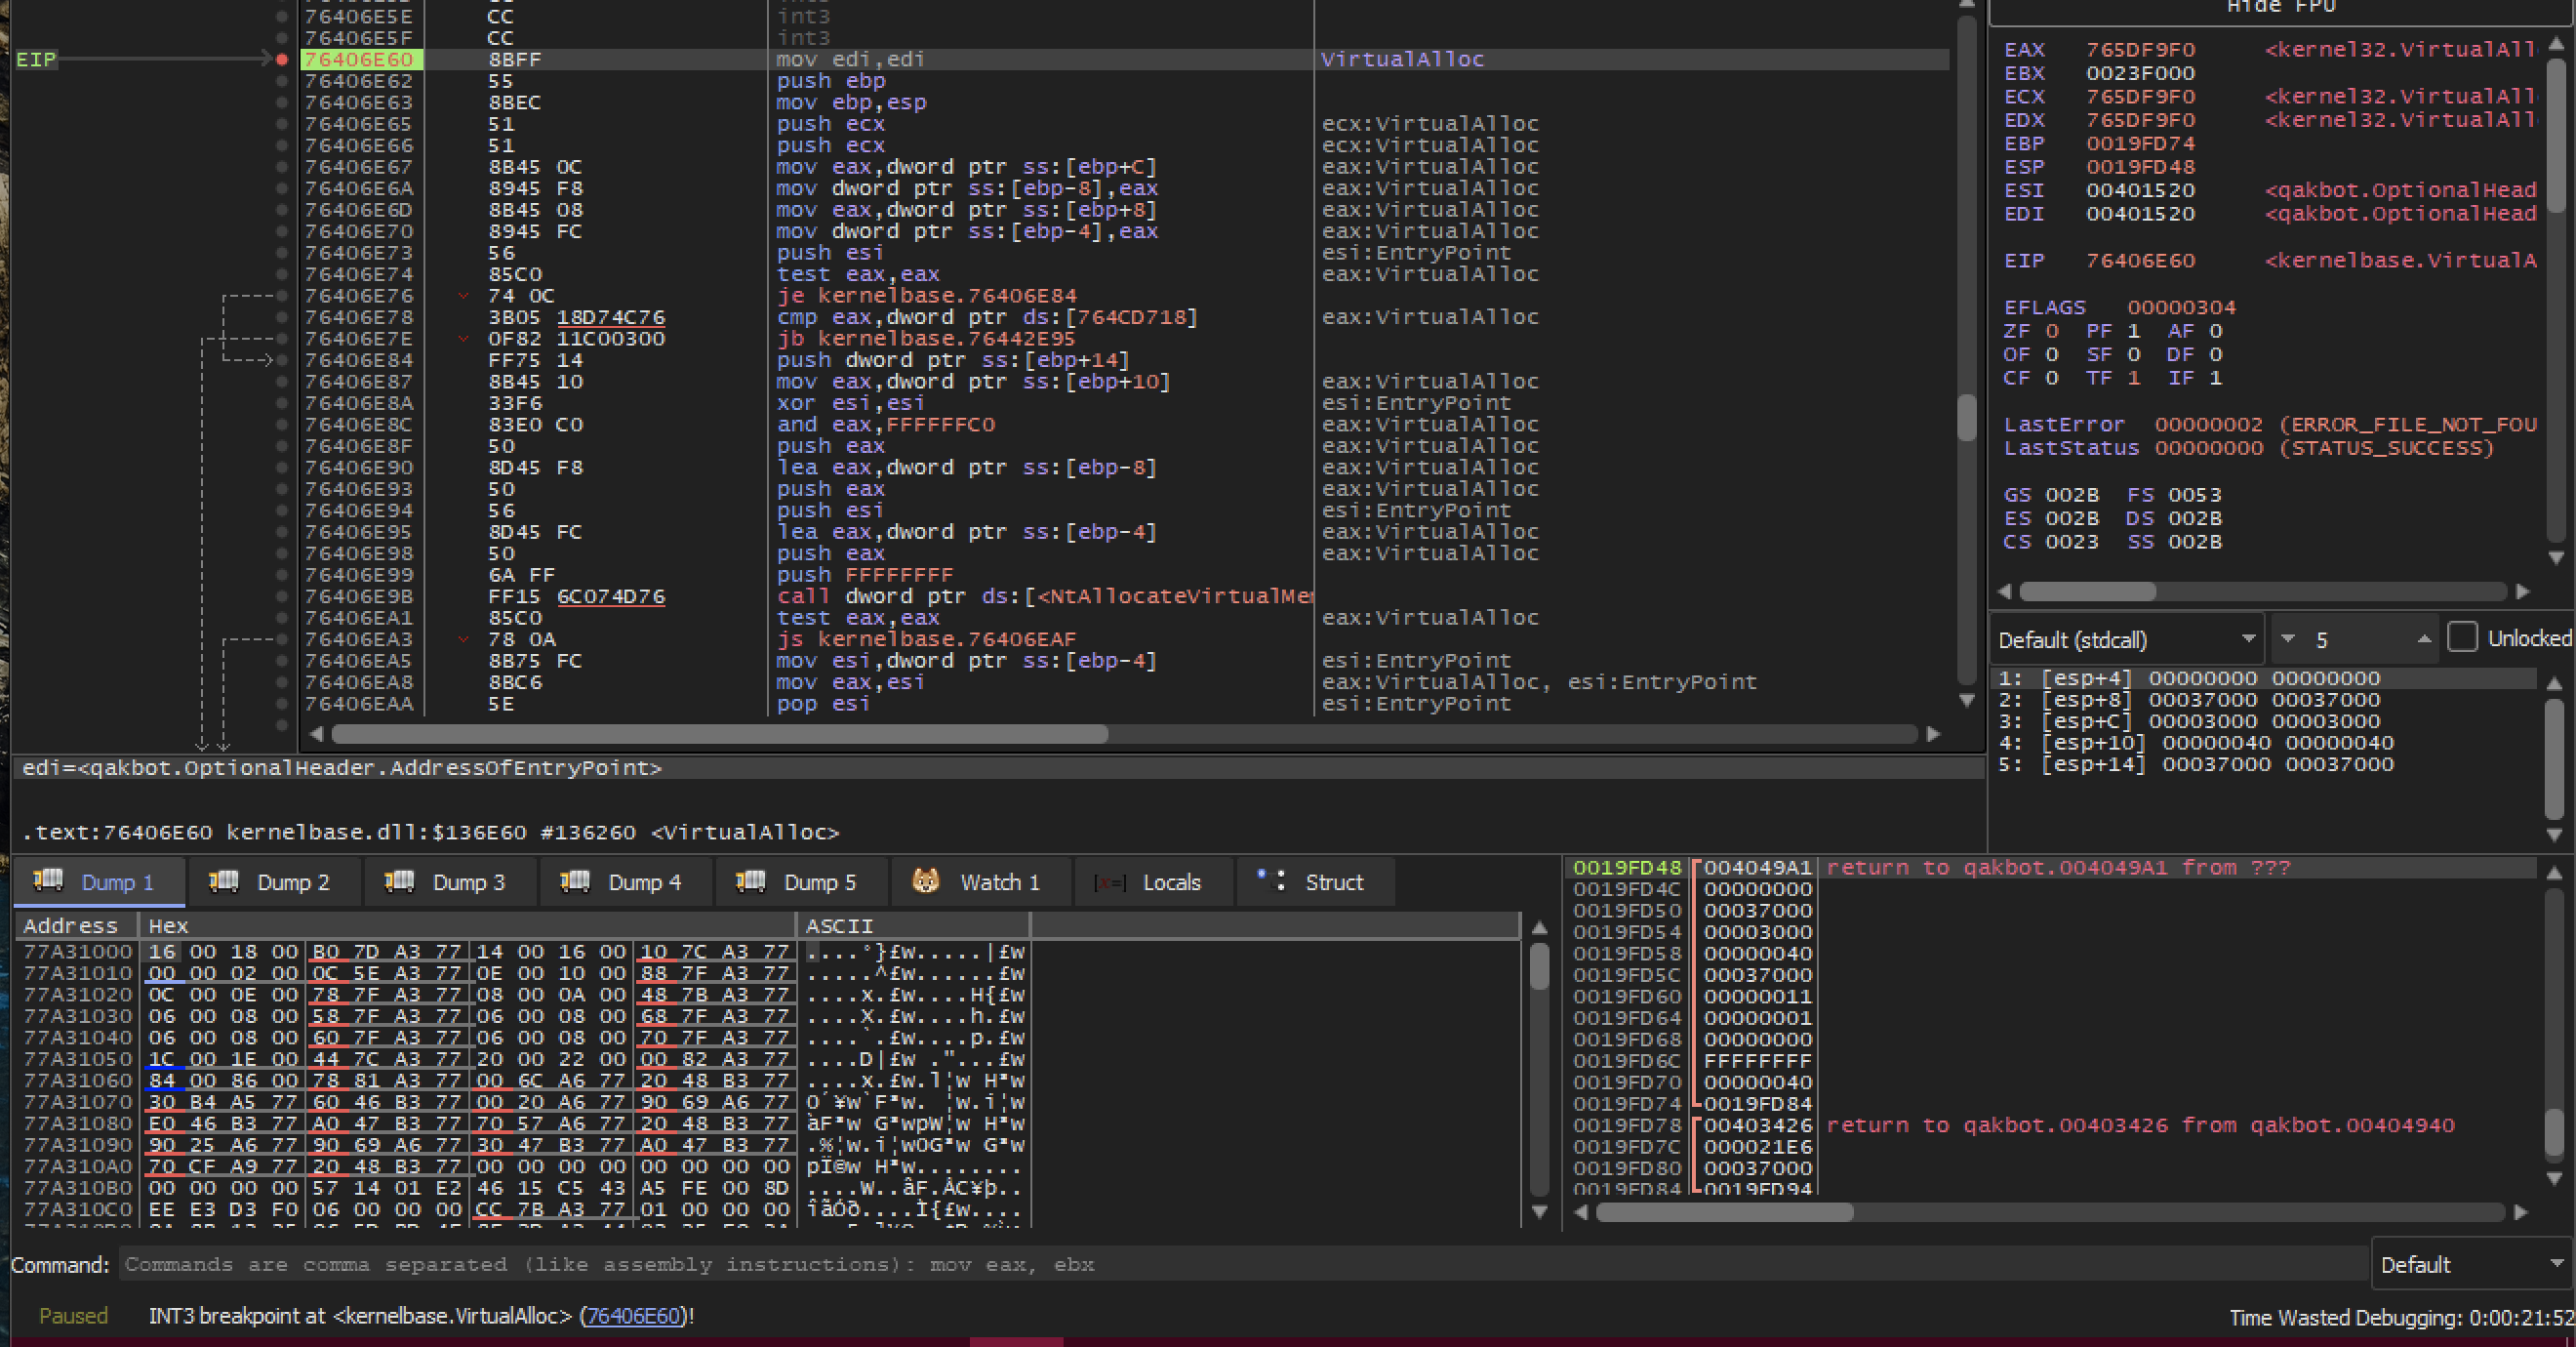
Task: Toggle breakpoint bullet at address 76406E76
Action: [282, 296]
